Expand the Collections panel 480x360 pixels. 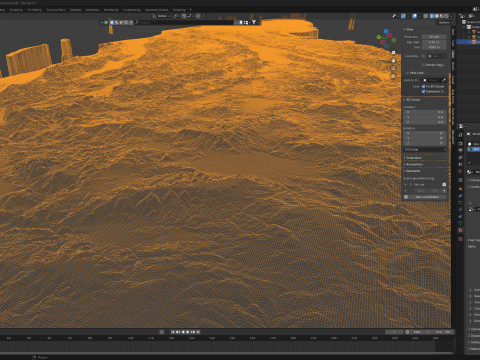click(x=413, y=158)
